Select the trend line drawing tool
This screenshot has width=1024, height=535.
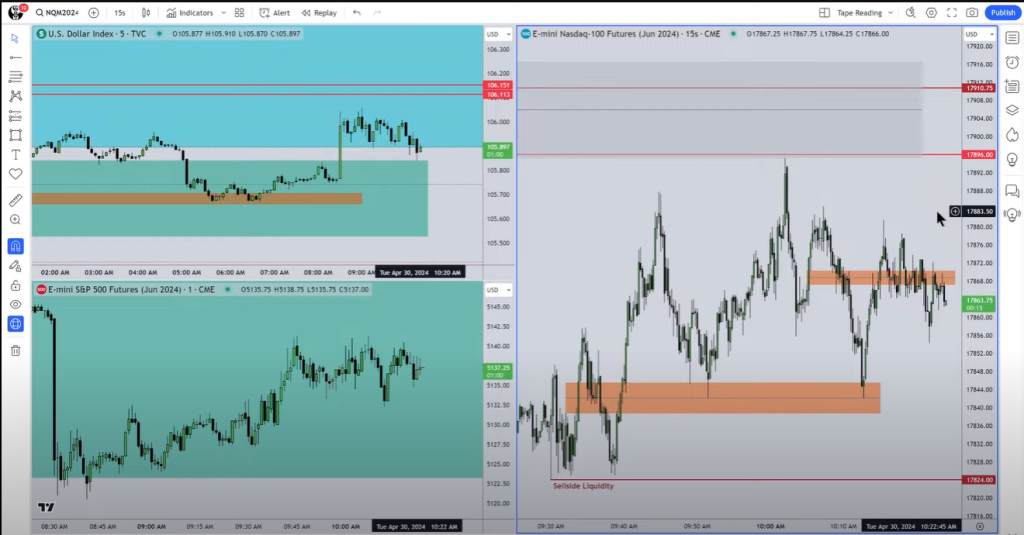pos(15,57)
